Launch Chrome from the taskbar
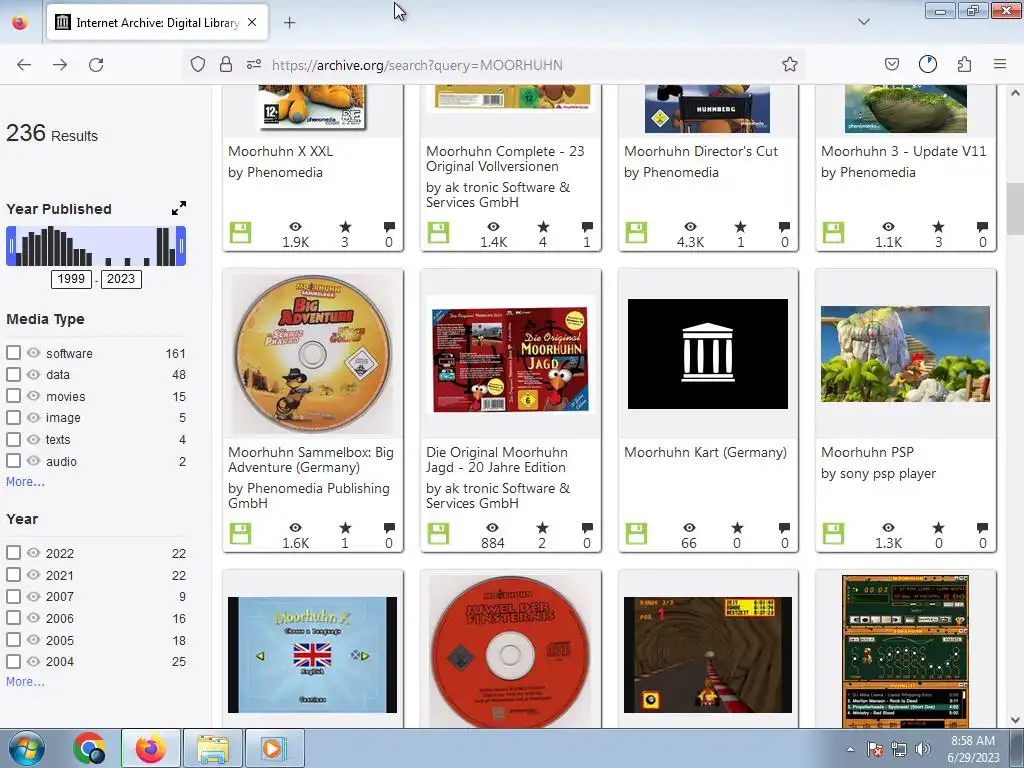This screenshot has width=1024, height=768. (89, 748)
